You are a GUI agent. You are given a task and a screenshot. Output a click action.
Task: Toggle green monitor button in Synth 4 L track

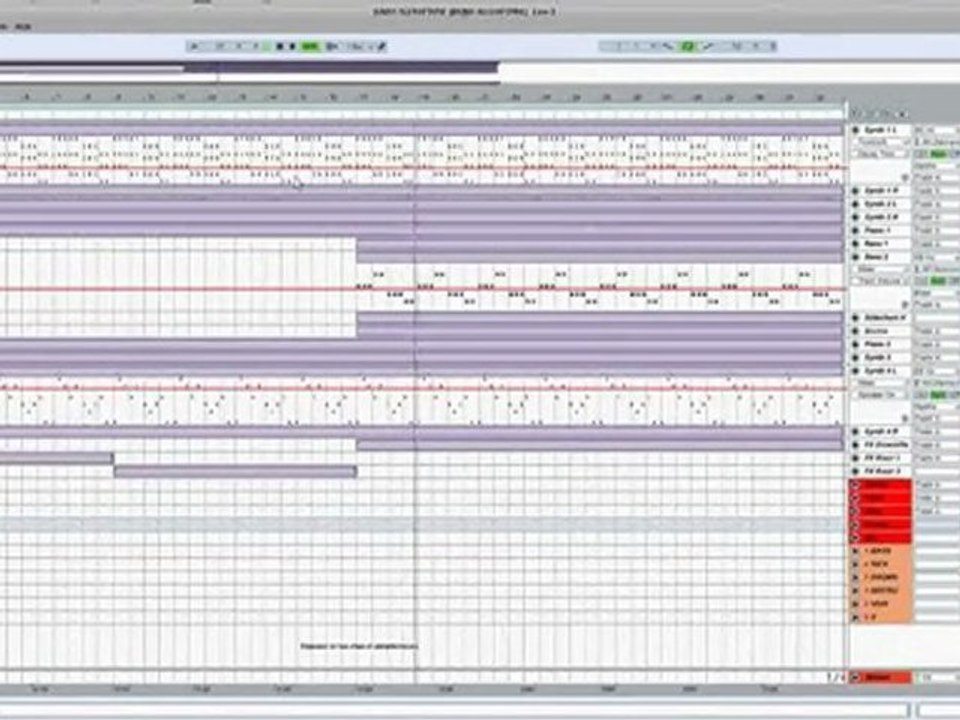pos(937,395)
